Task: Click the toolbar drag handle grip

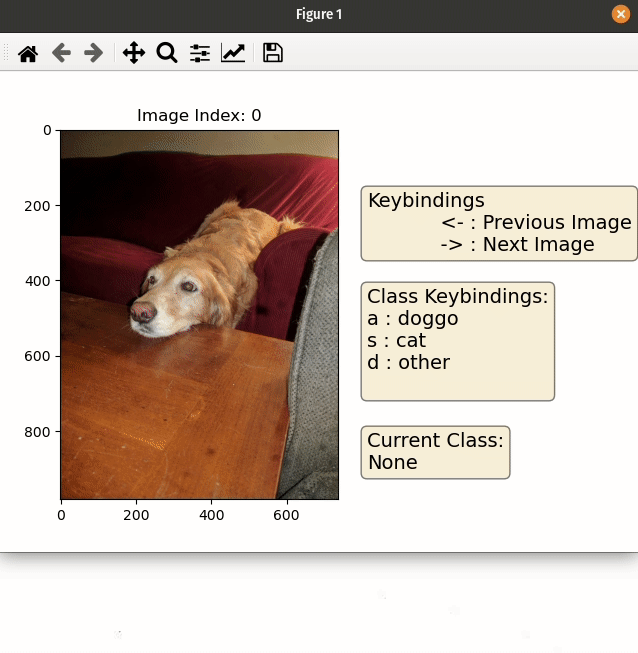Action: coord(6,53)
